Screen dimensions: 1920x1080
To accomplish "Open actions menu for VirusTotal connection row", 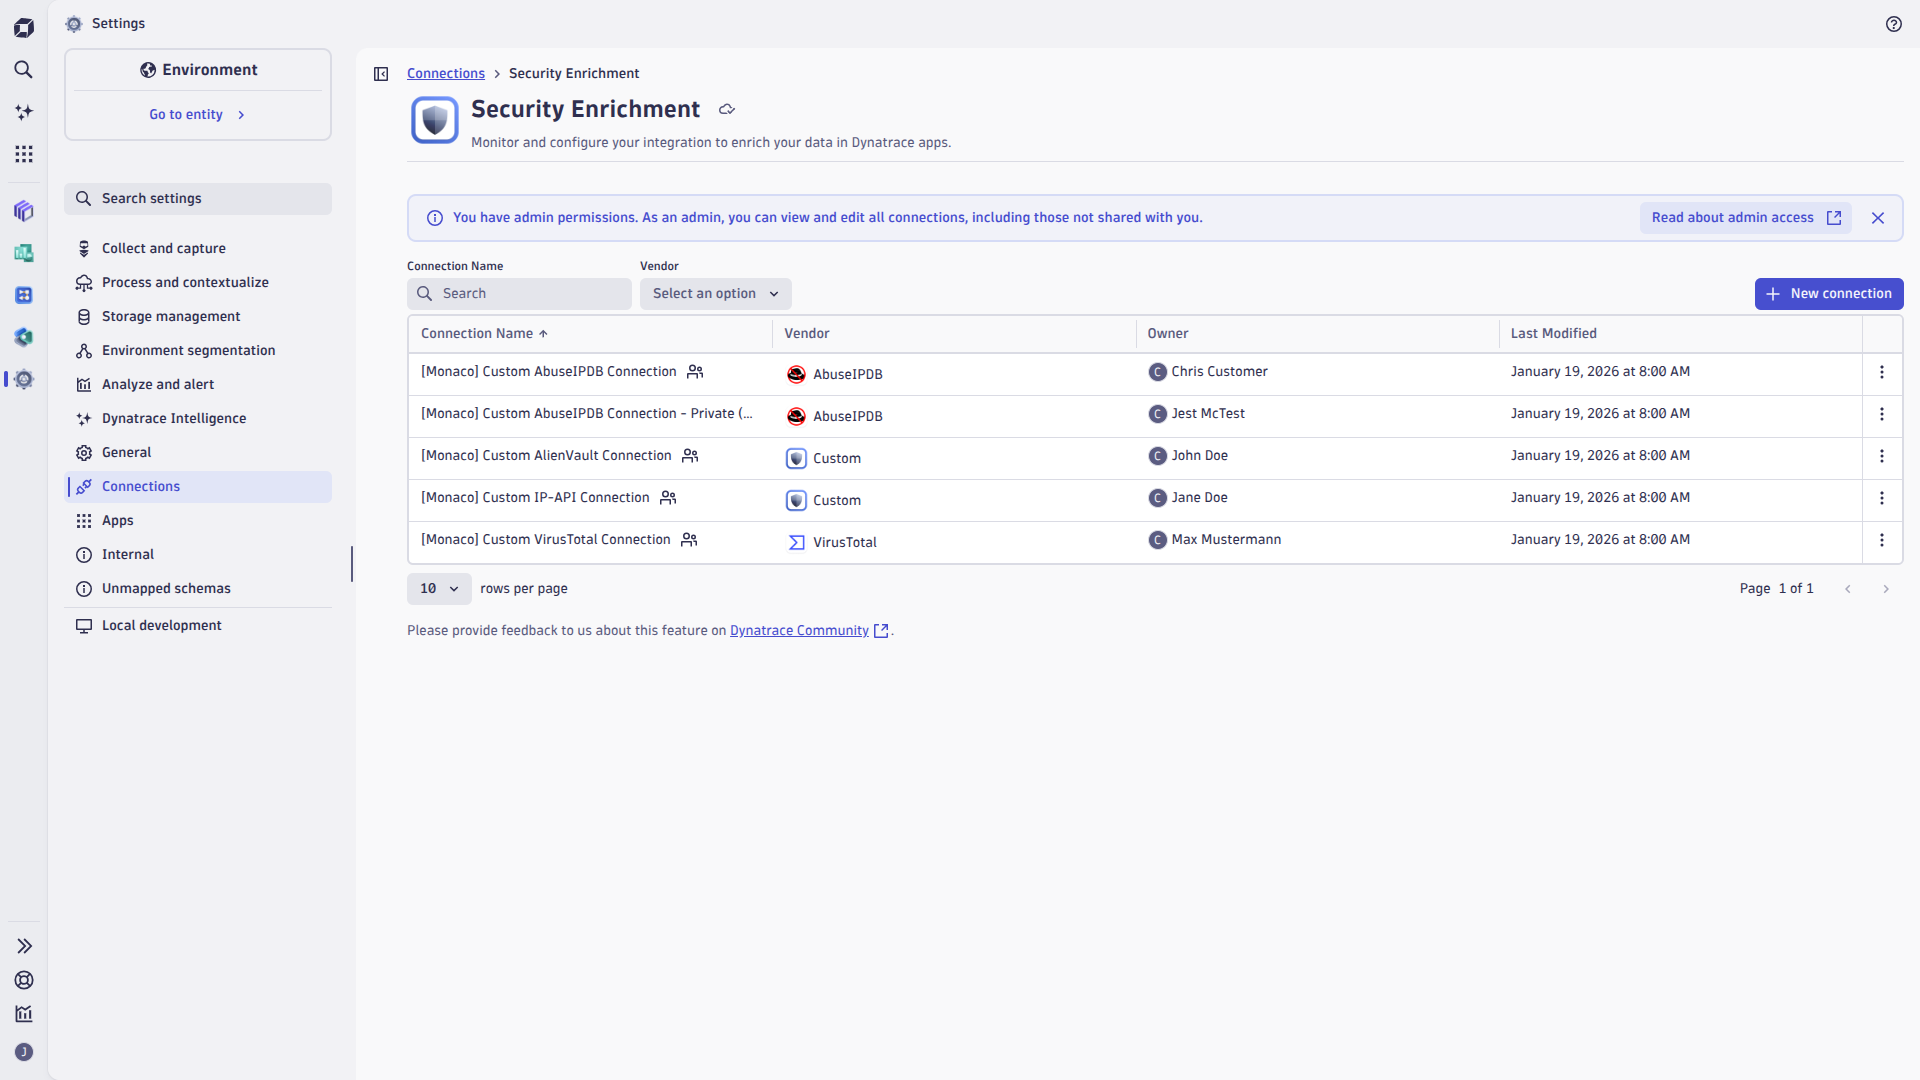I will point(1883,540).
